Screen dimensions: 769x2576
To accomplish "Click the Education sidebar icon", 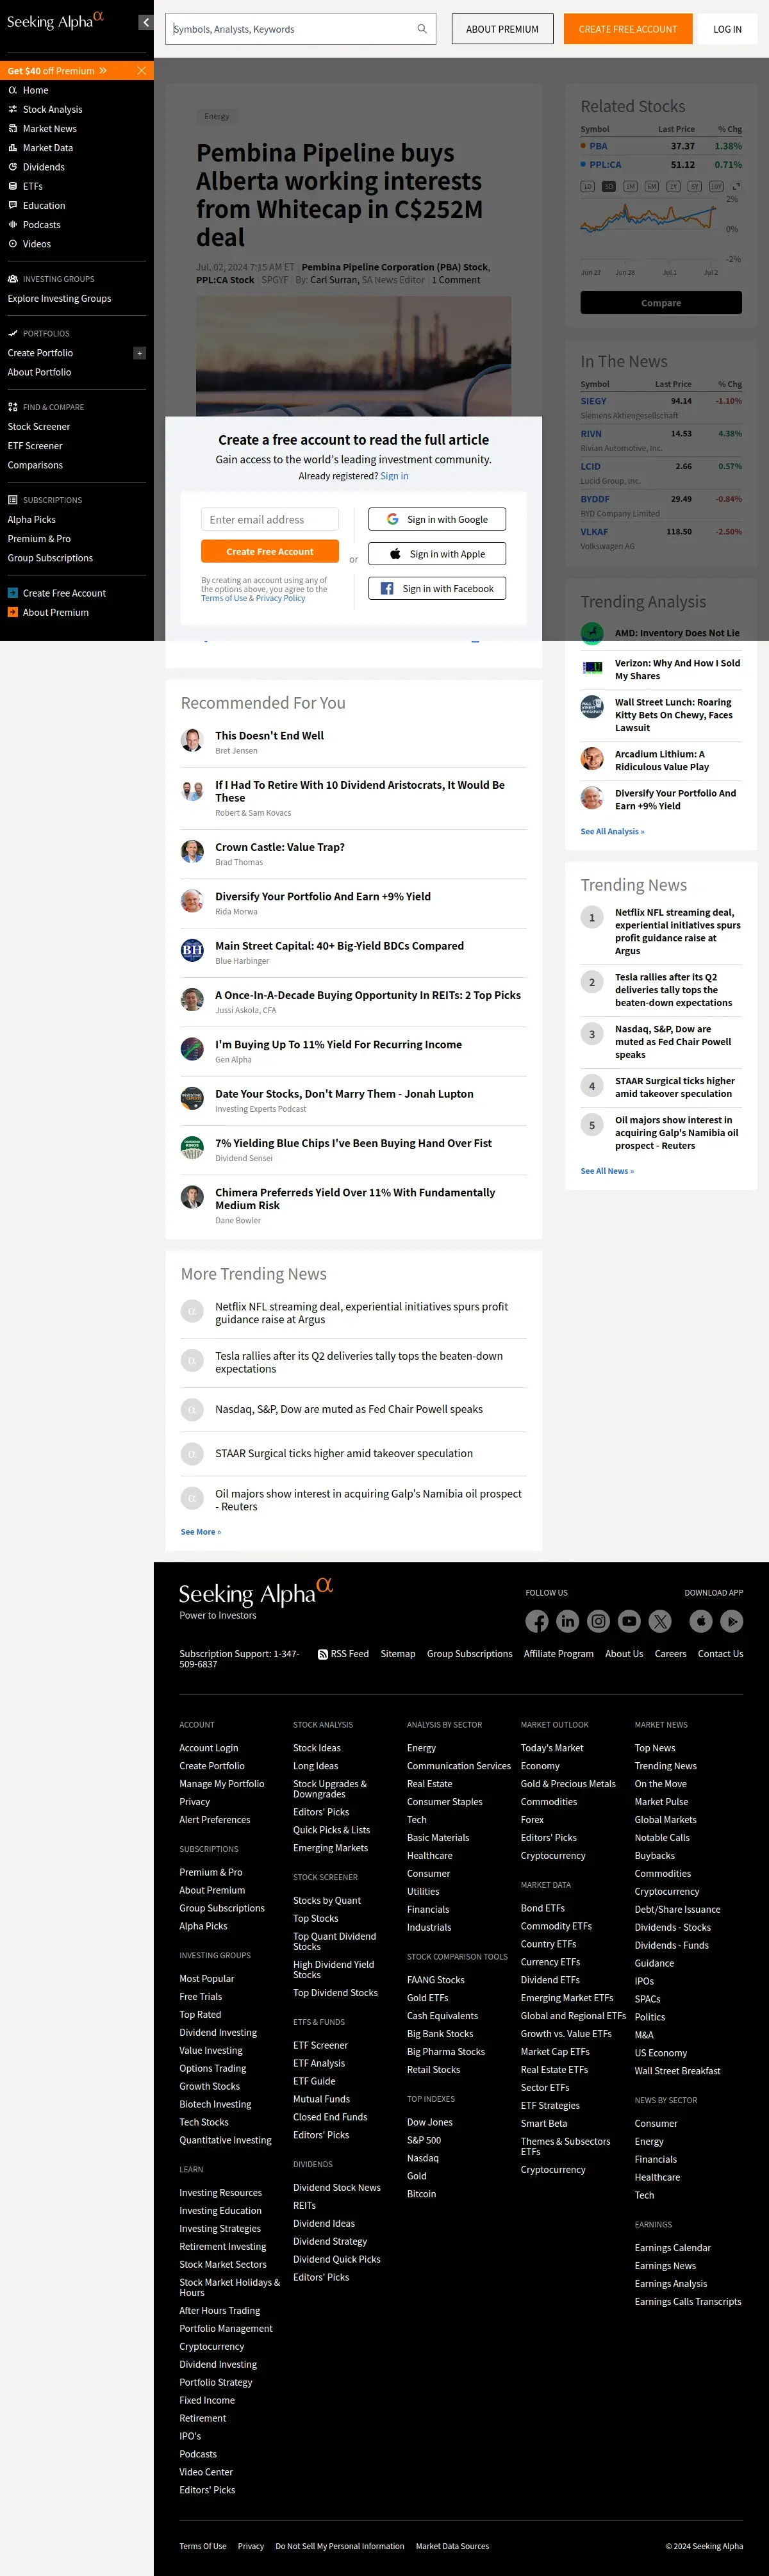I will coord(13,206).
